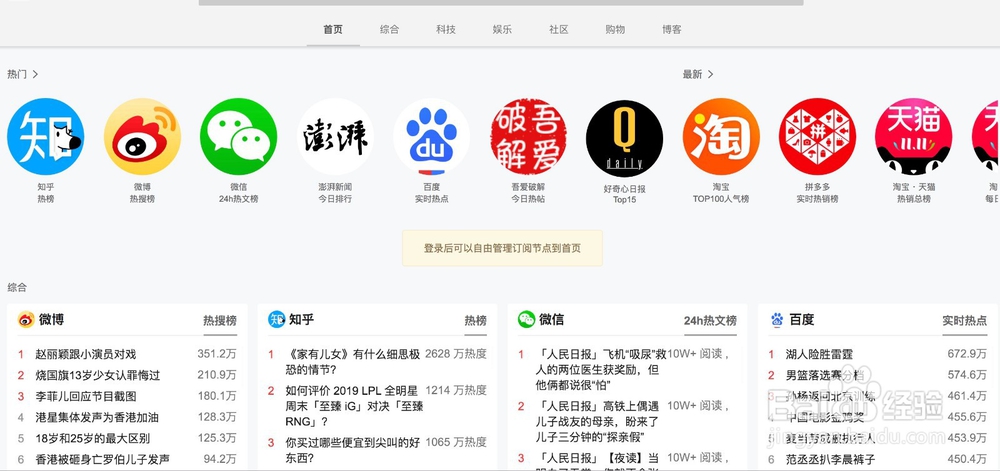Switch to the 娱乐 tab

coord(502,29)
